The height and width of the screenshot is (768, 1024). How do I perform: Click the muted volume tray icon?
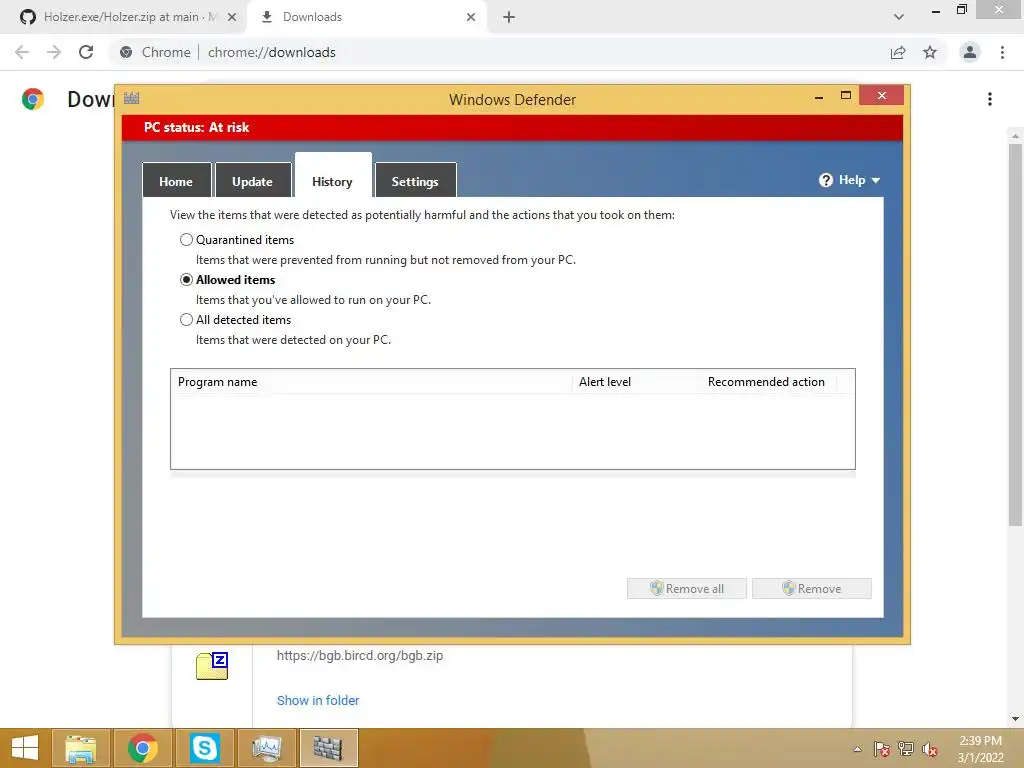point(930,749)
